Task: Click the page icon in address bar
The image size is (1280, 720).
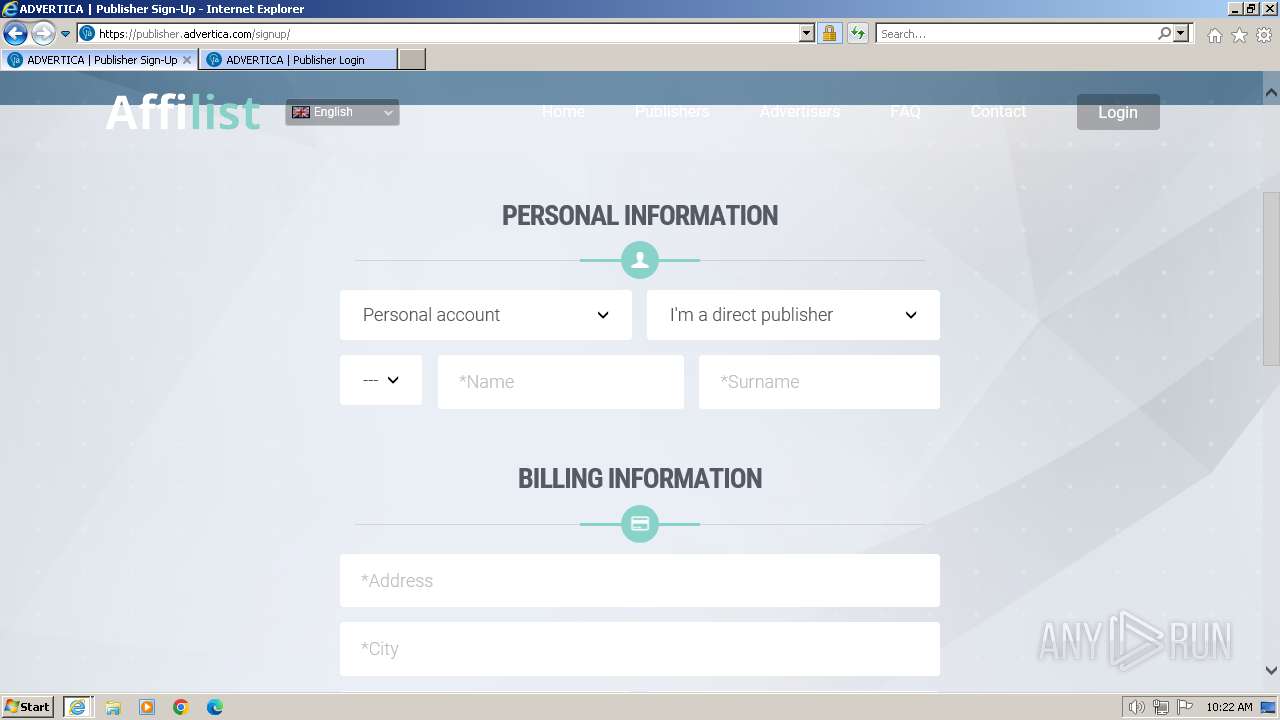Action: click(87, 33)
